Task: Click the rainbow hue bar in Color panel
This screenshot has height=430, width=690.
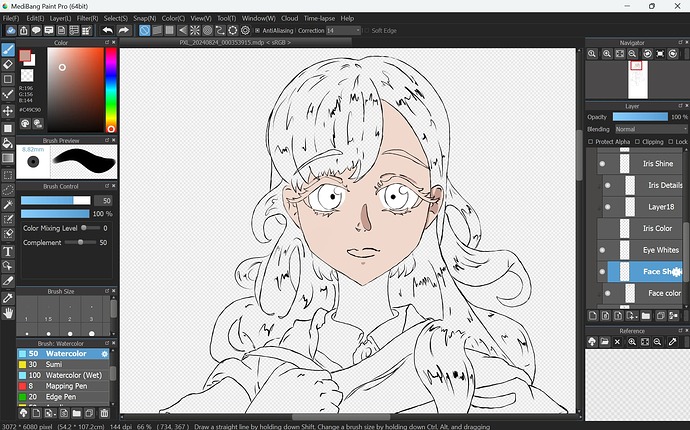Action: (x=111, y=90)
